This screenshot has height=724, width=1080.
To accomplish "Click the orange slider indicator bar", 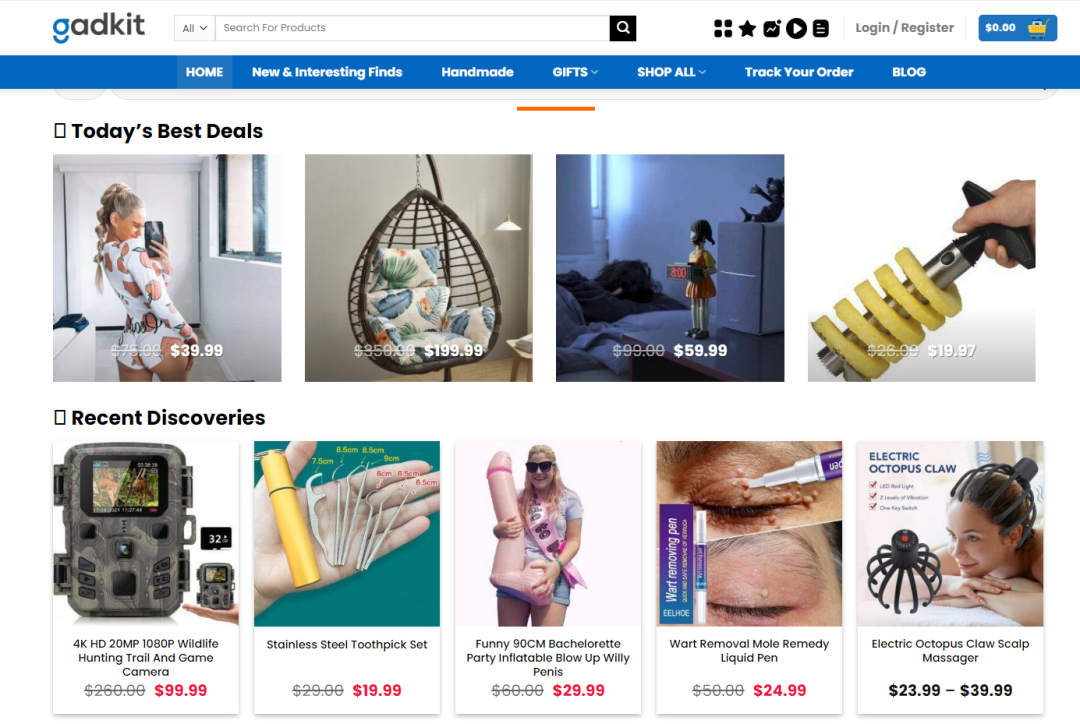I will [556, 108].
